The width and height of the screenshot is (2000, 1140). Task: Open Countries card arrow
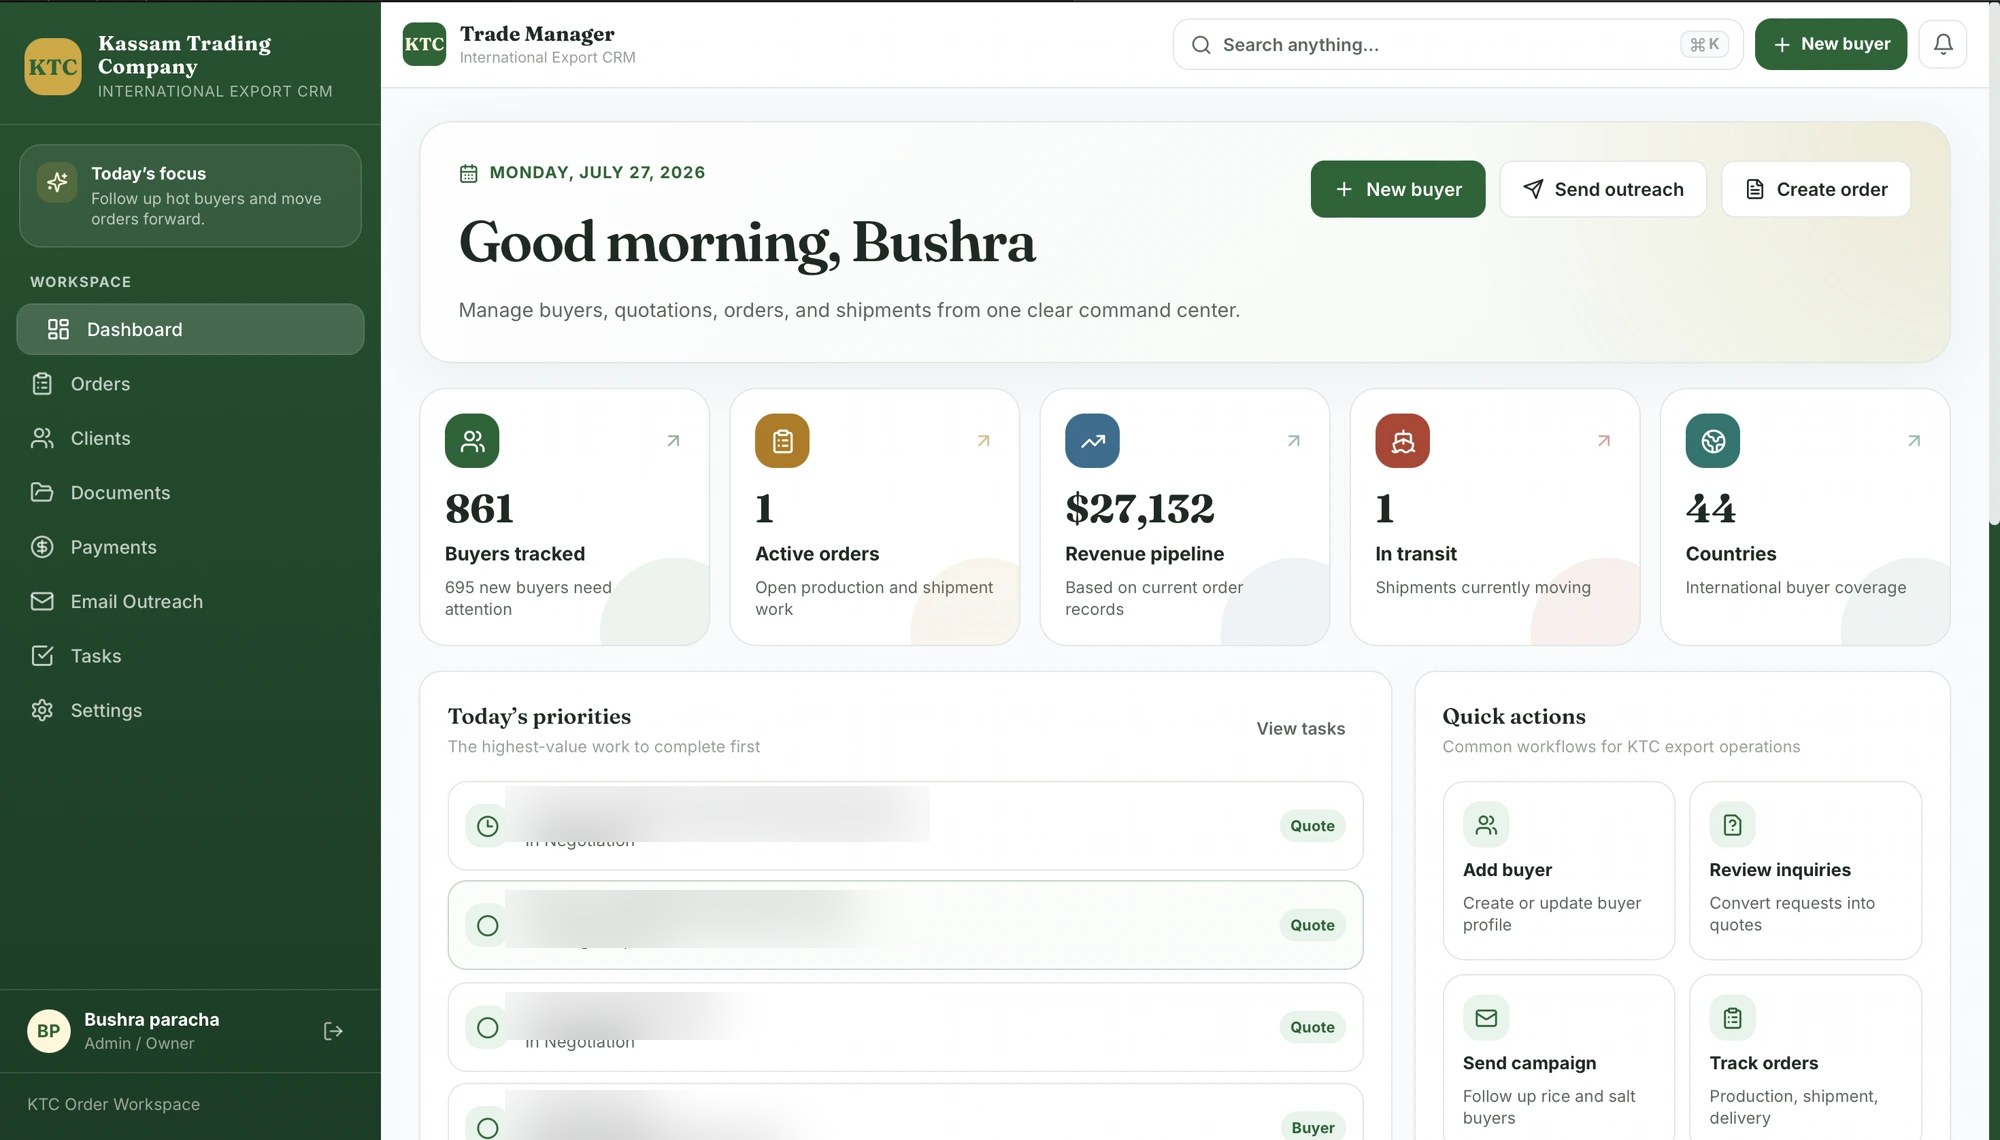pos(1913,441)
